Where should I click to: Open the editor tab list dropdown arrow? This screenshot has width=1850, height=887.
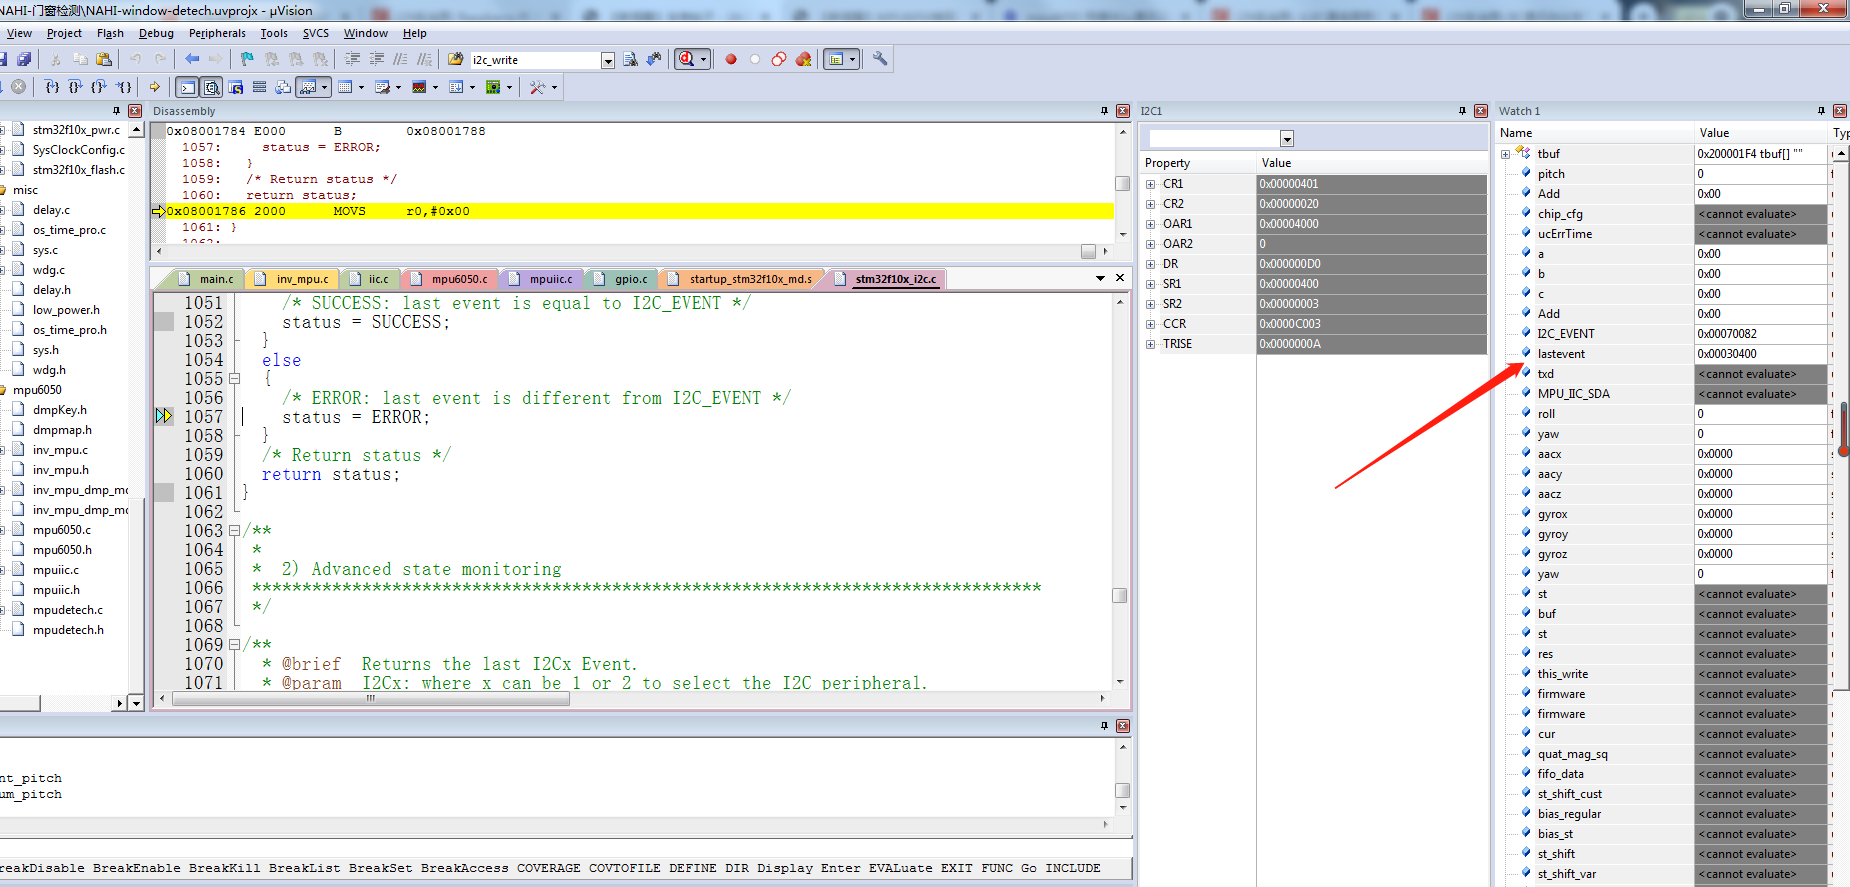click(x=1100, y=278)
